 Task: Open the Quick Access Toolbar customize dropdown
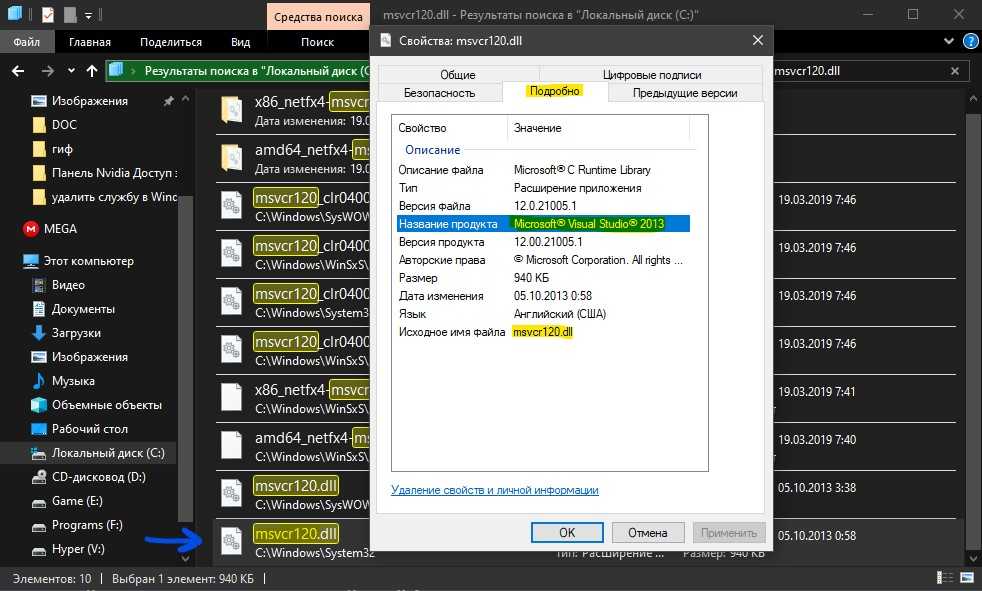[x=88, y=15]
